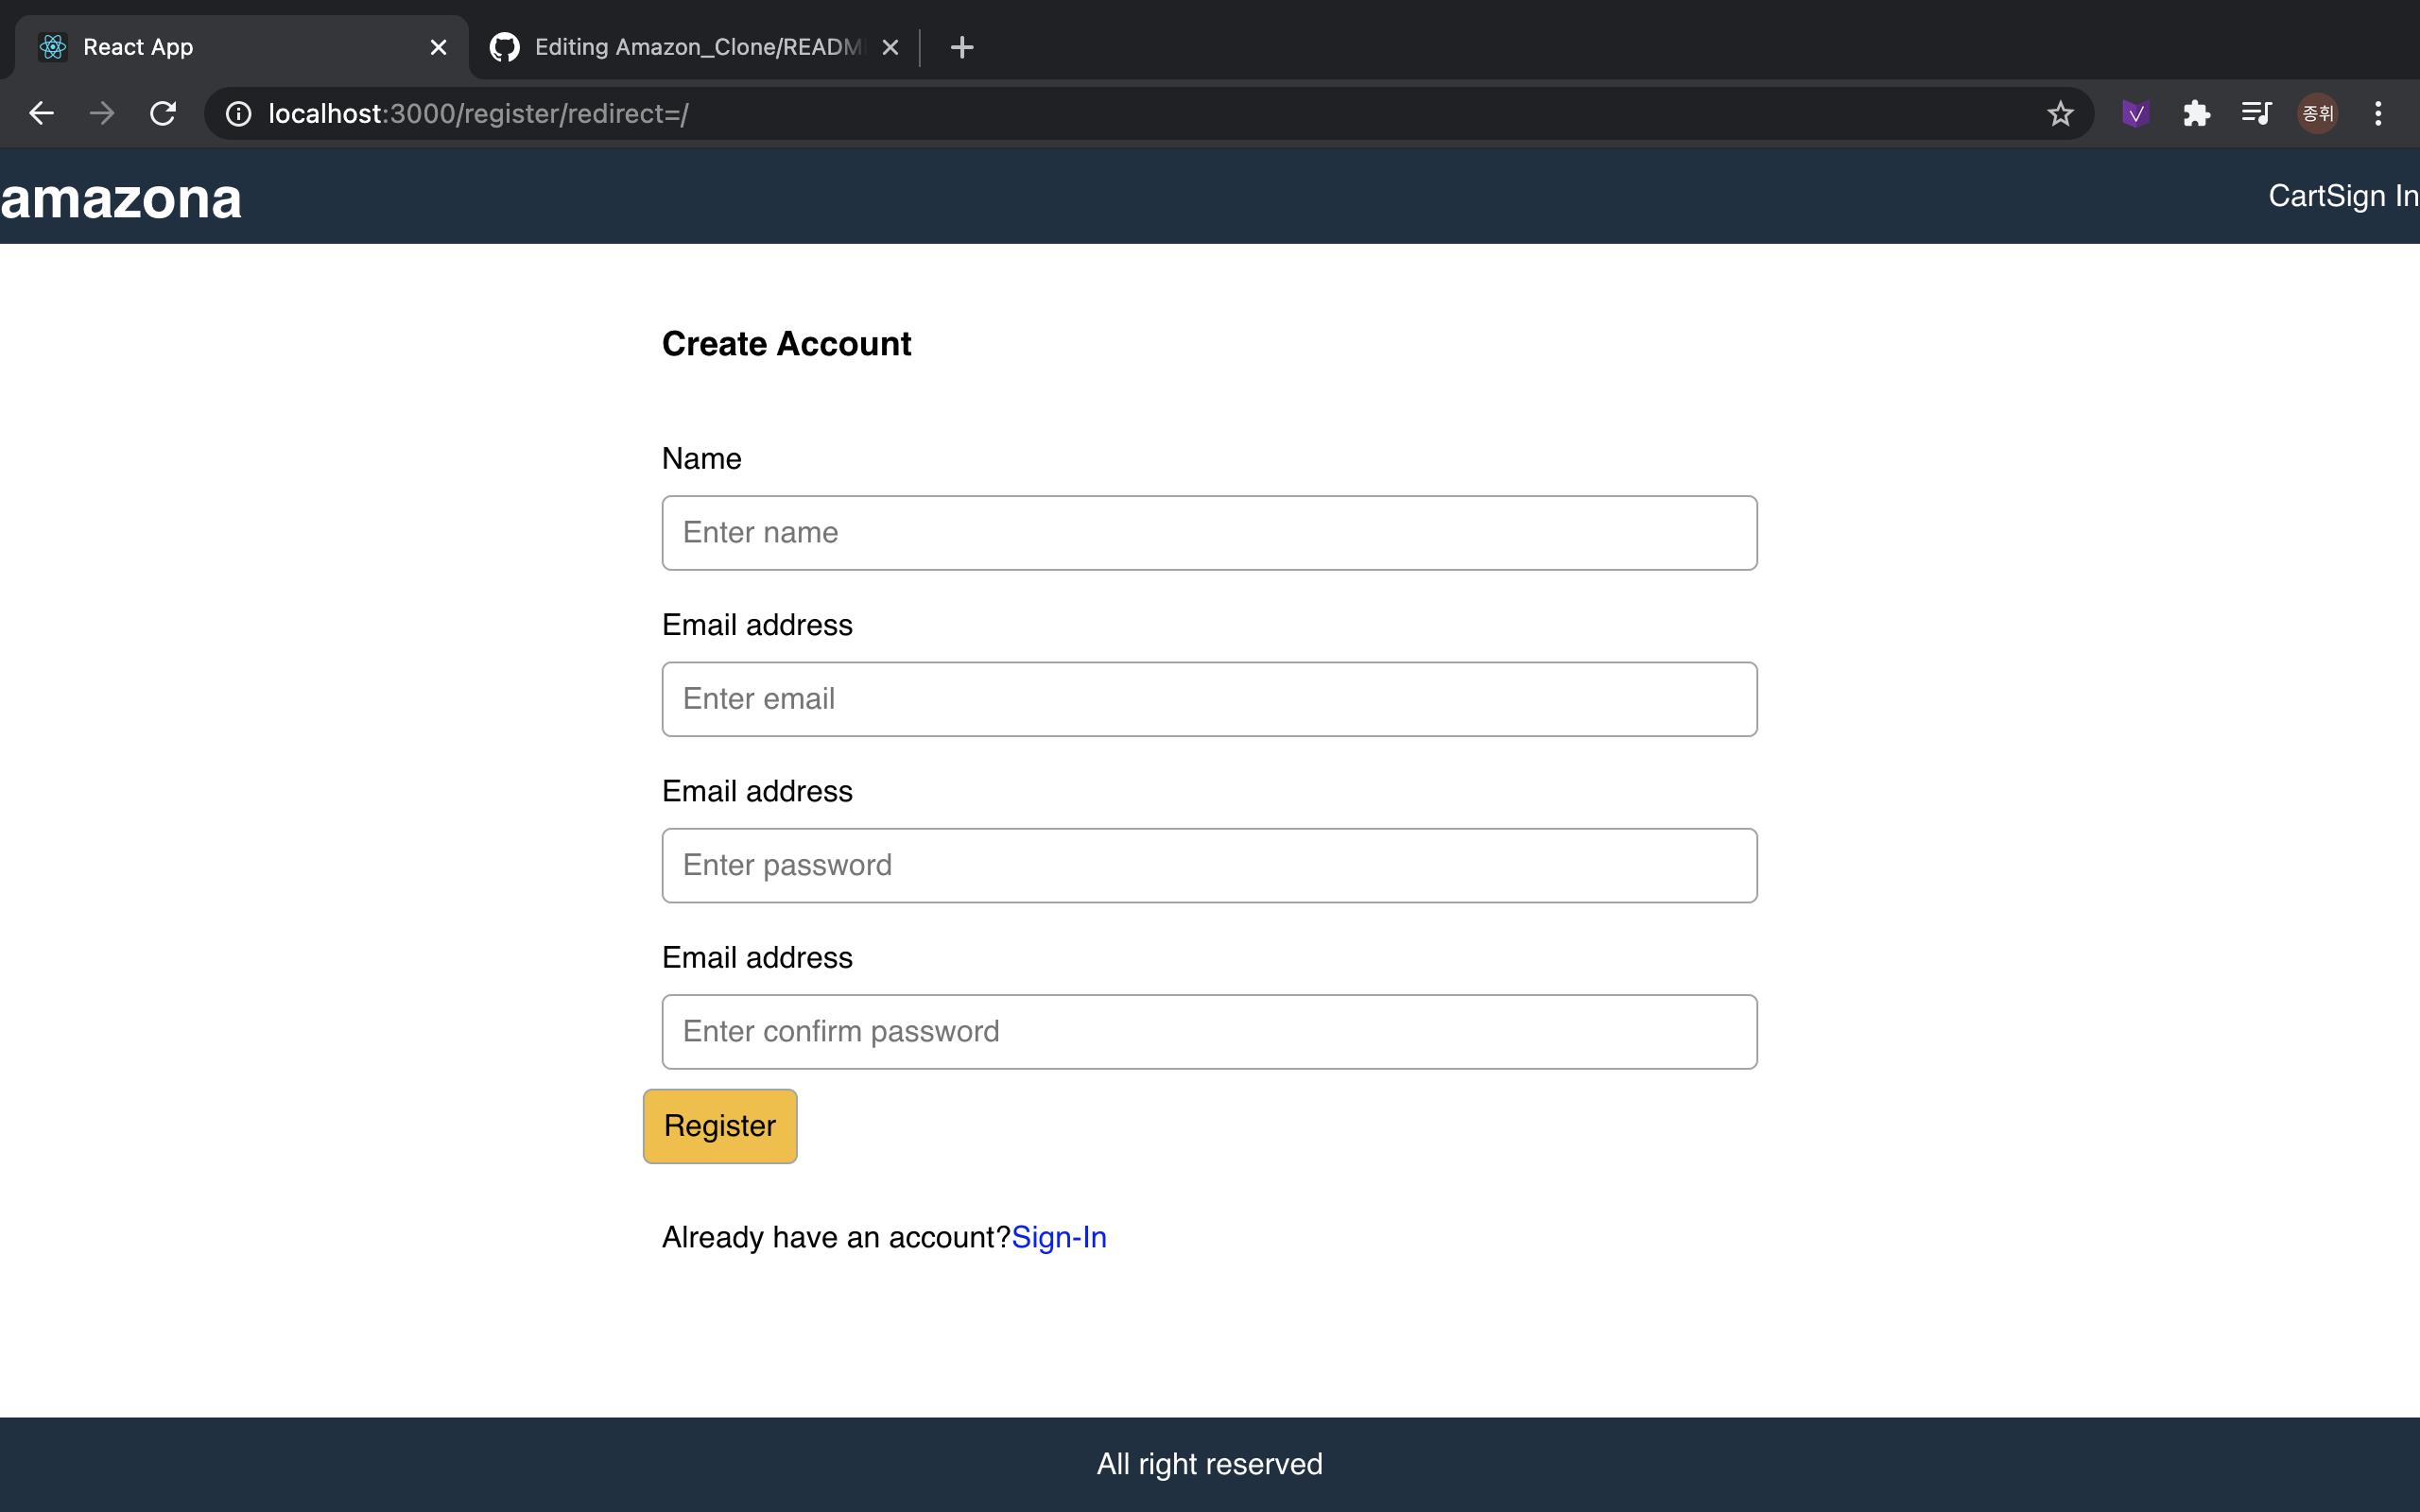Click into the Enter email field

(x=1209, y=699)
